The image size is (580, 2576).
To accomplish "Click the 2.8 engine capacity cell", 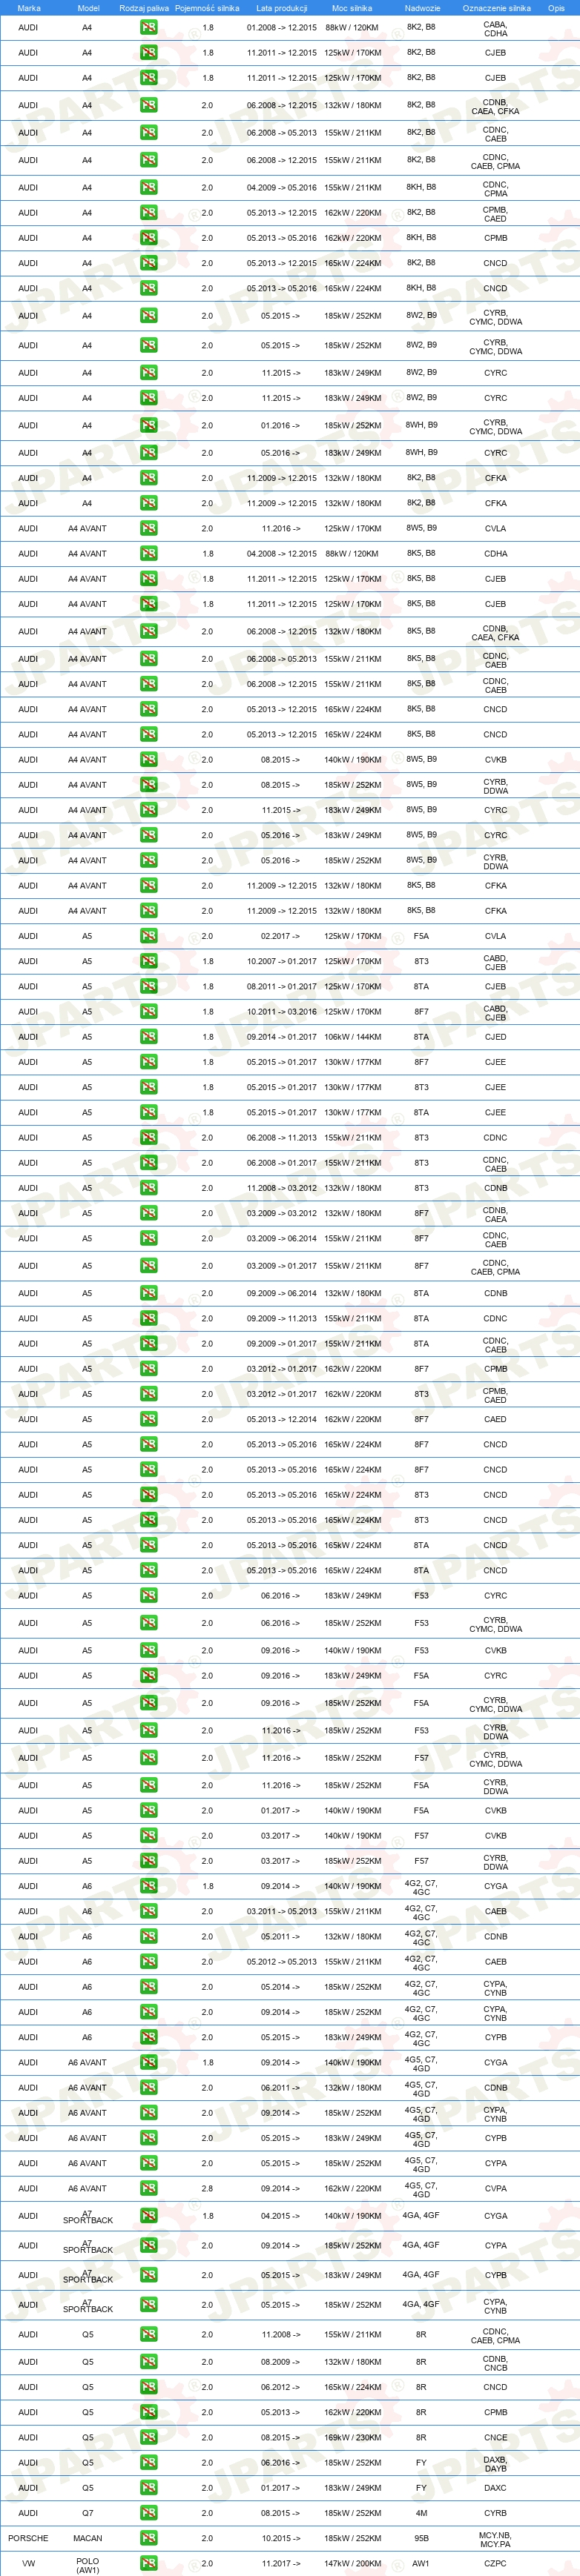I will [207, 2188].
